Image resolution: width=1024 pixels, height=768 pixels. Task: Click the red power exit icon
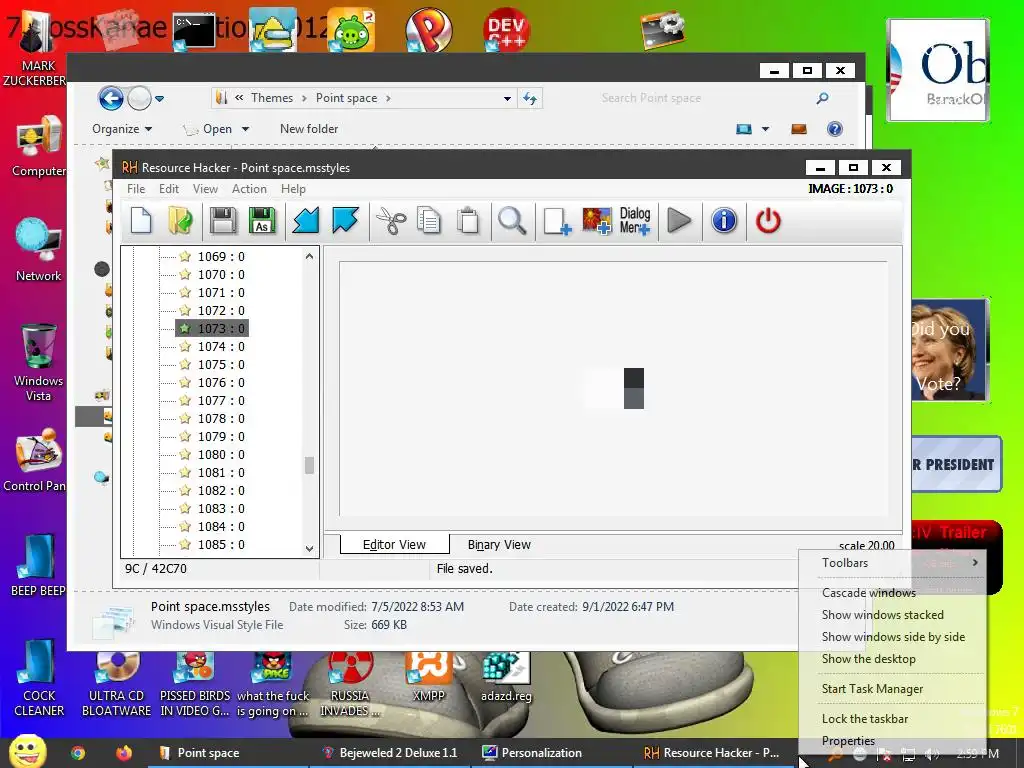[x=768, y=221]
